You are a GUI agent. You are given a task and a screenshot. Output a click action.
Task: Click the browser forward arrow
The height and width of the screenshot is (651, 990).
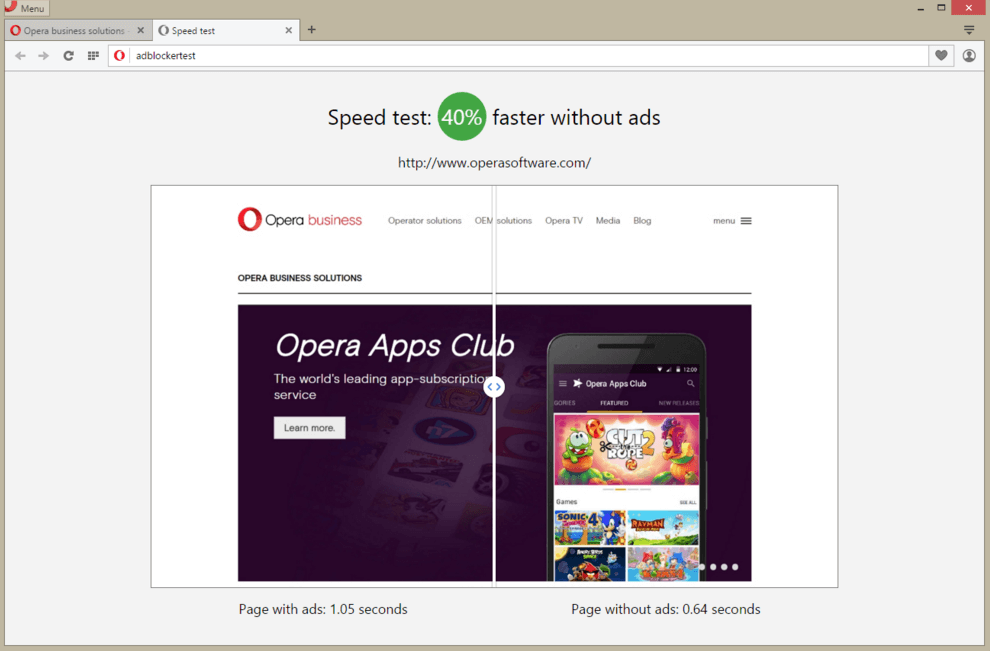point(43,56)
